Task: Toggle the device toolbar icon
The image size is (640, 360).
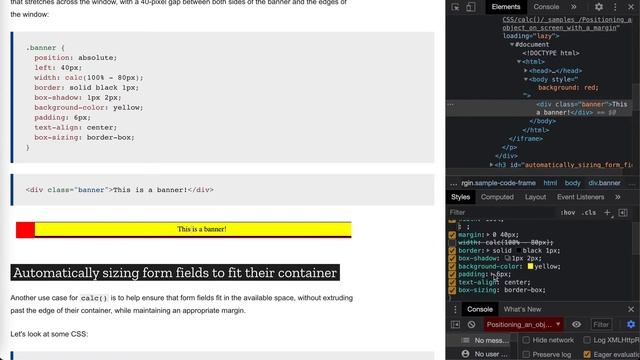Action: [x=471, y=7]
